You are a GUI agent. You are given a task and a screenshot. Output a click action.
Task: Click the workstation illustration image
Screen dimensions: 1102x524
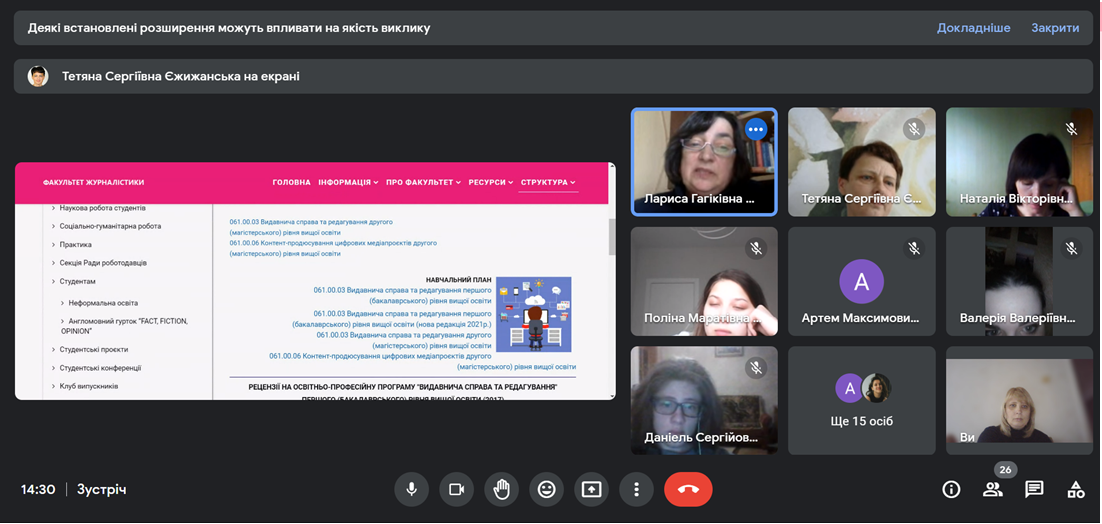pyautogui.click(x=533, y=314)
